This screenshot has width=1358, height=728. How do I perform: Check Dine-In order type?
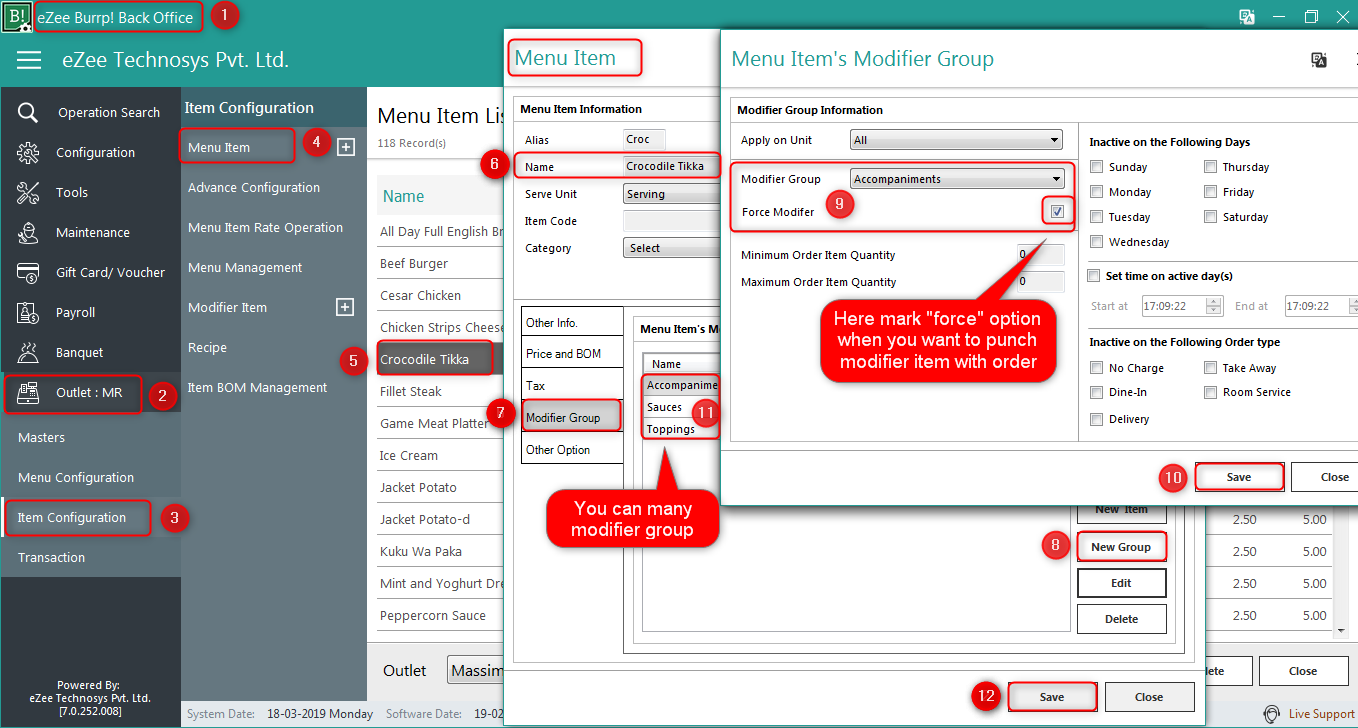1097,393
